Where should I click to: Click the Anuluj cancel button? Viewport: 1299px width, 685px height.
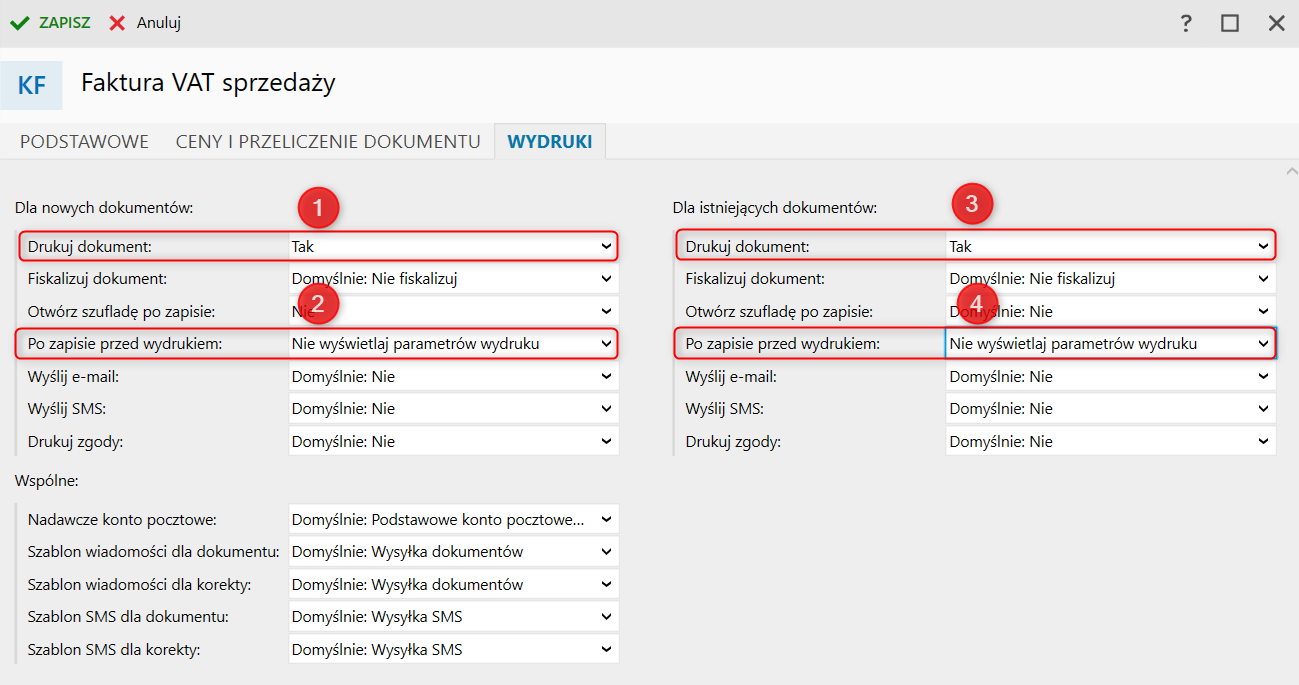pyautogui.click(x=145, y=22)
